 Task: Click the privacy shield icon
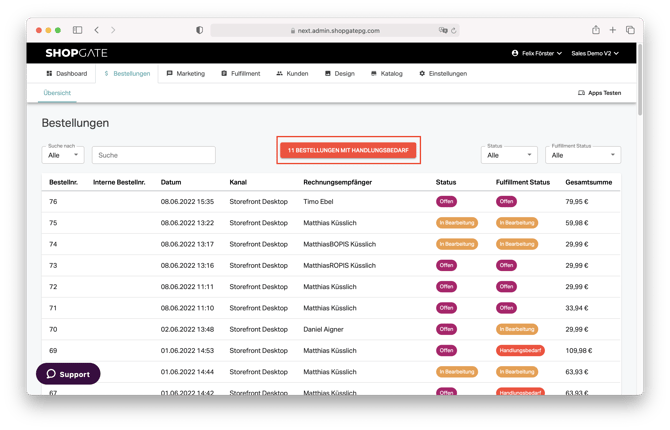199,30
